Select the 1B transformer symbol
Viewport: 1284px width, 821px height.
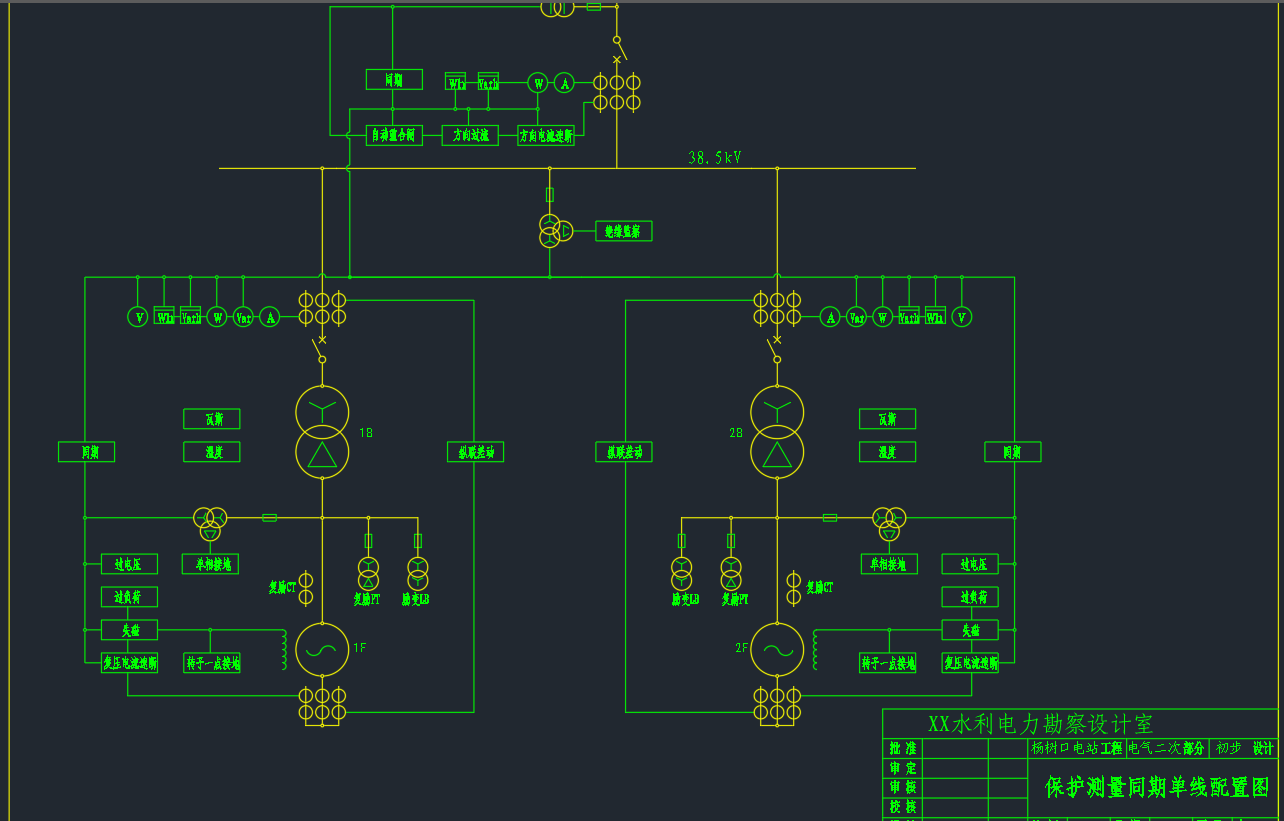pos(322,432)
